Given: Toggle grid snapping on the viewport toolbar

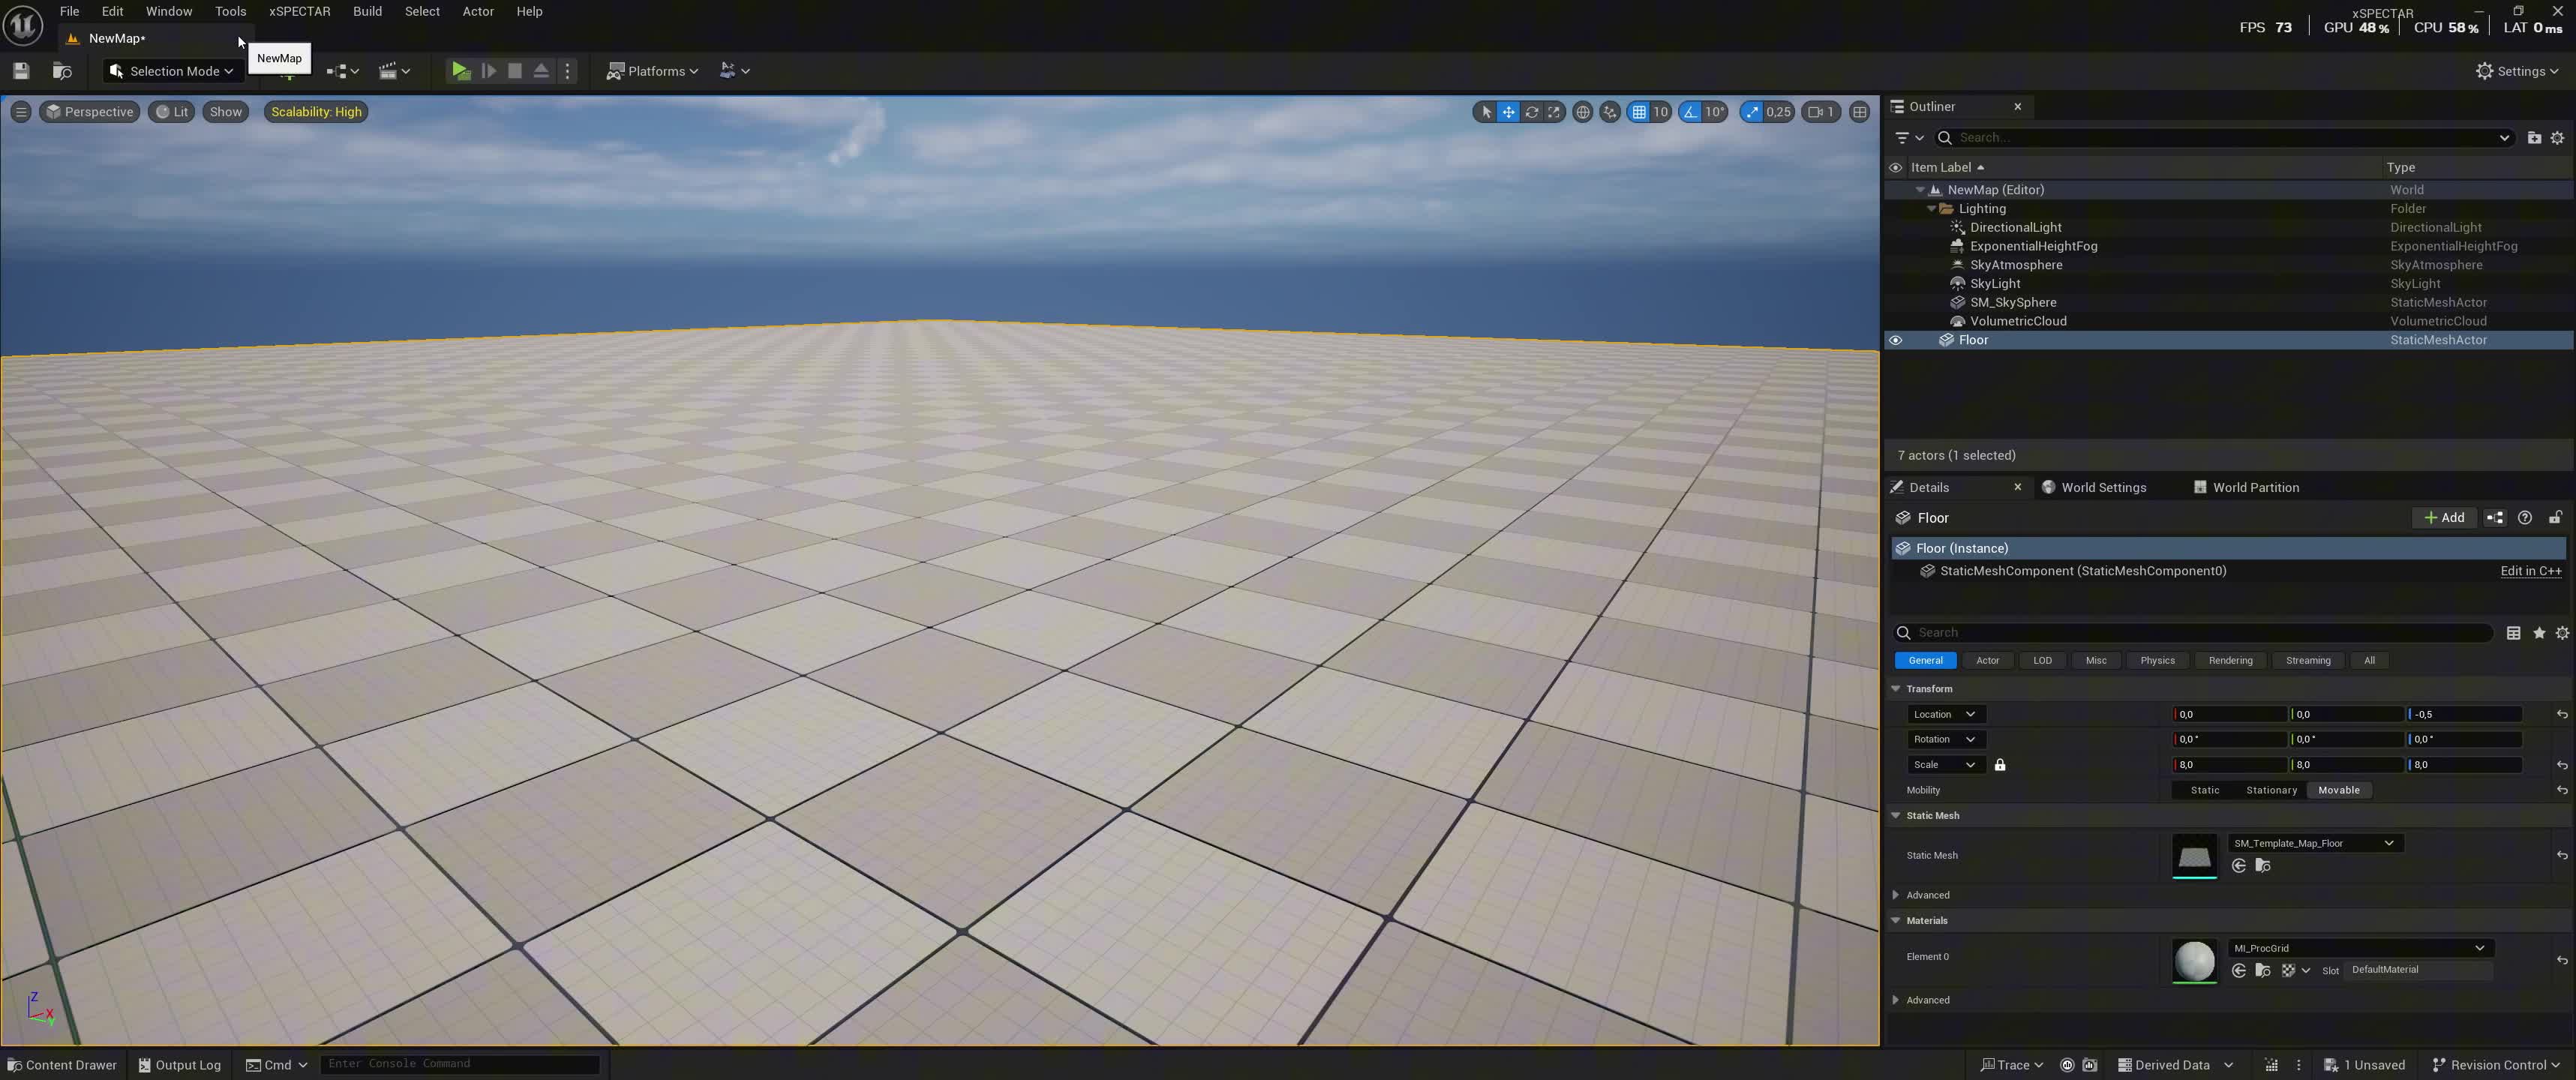Looking at the screenshot, I should coord(1639,112).
